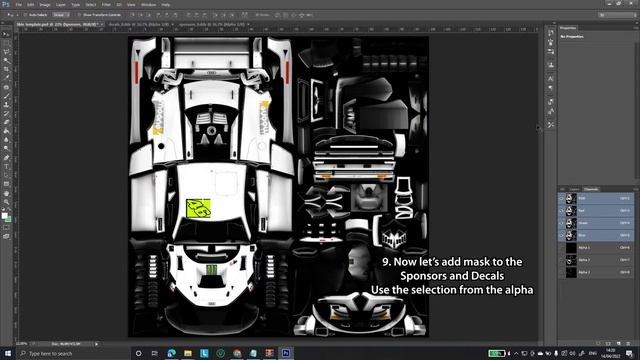Select the History Brush tool
The width and height of the screenshot is (640, 360).
6,113
